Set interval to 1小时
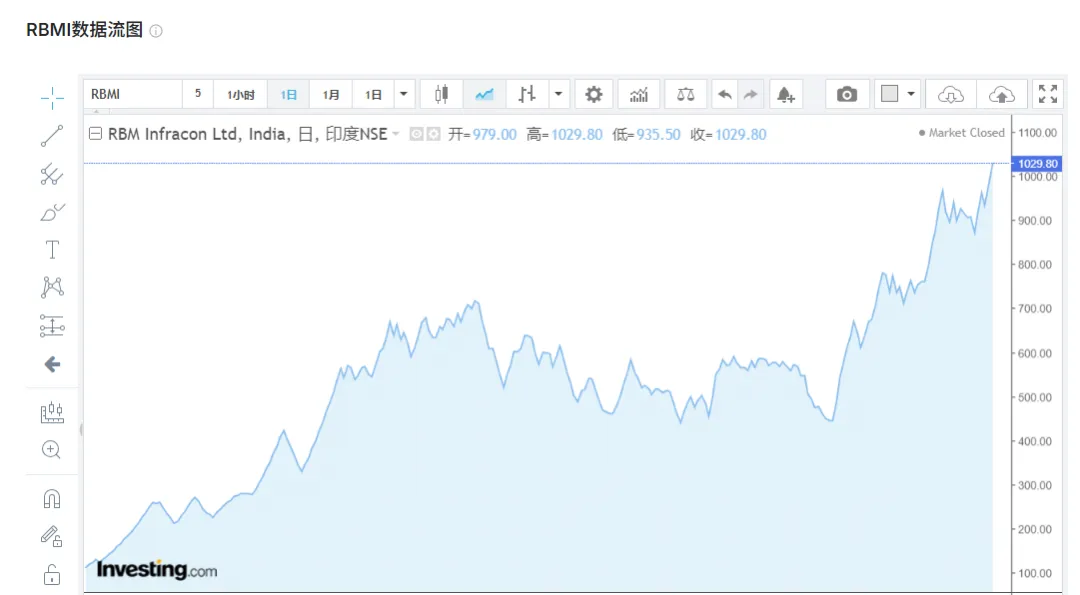The width and height of the screenshot is (1080, 595). pos(240,94)
